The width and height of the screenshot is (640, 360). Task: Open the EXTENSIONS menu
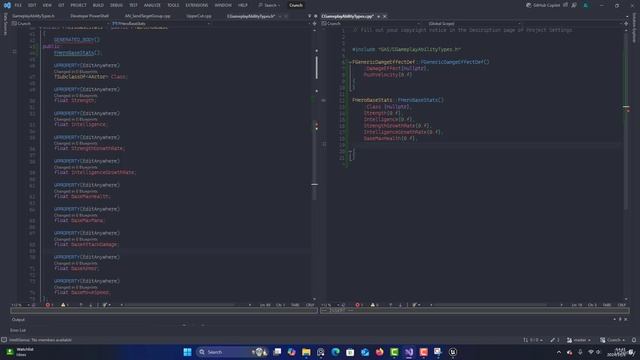click(x=197, y=5)
